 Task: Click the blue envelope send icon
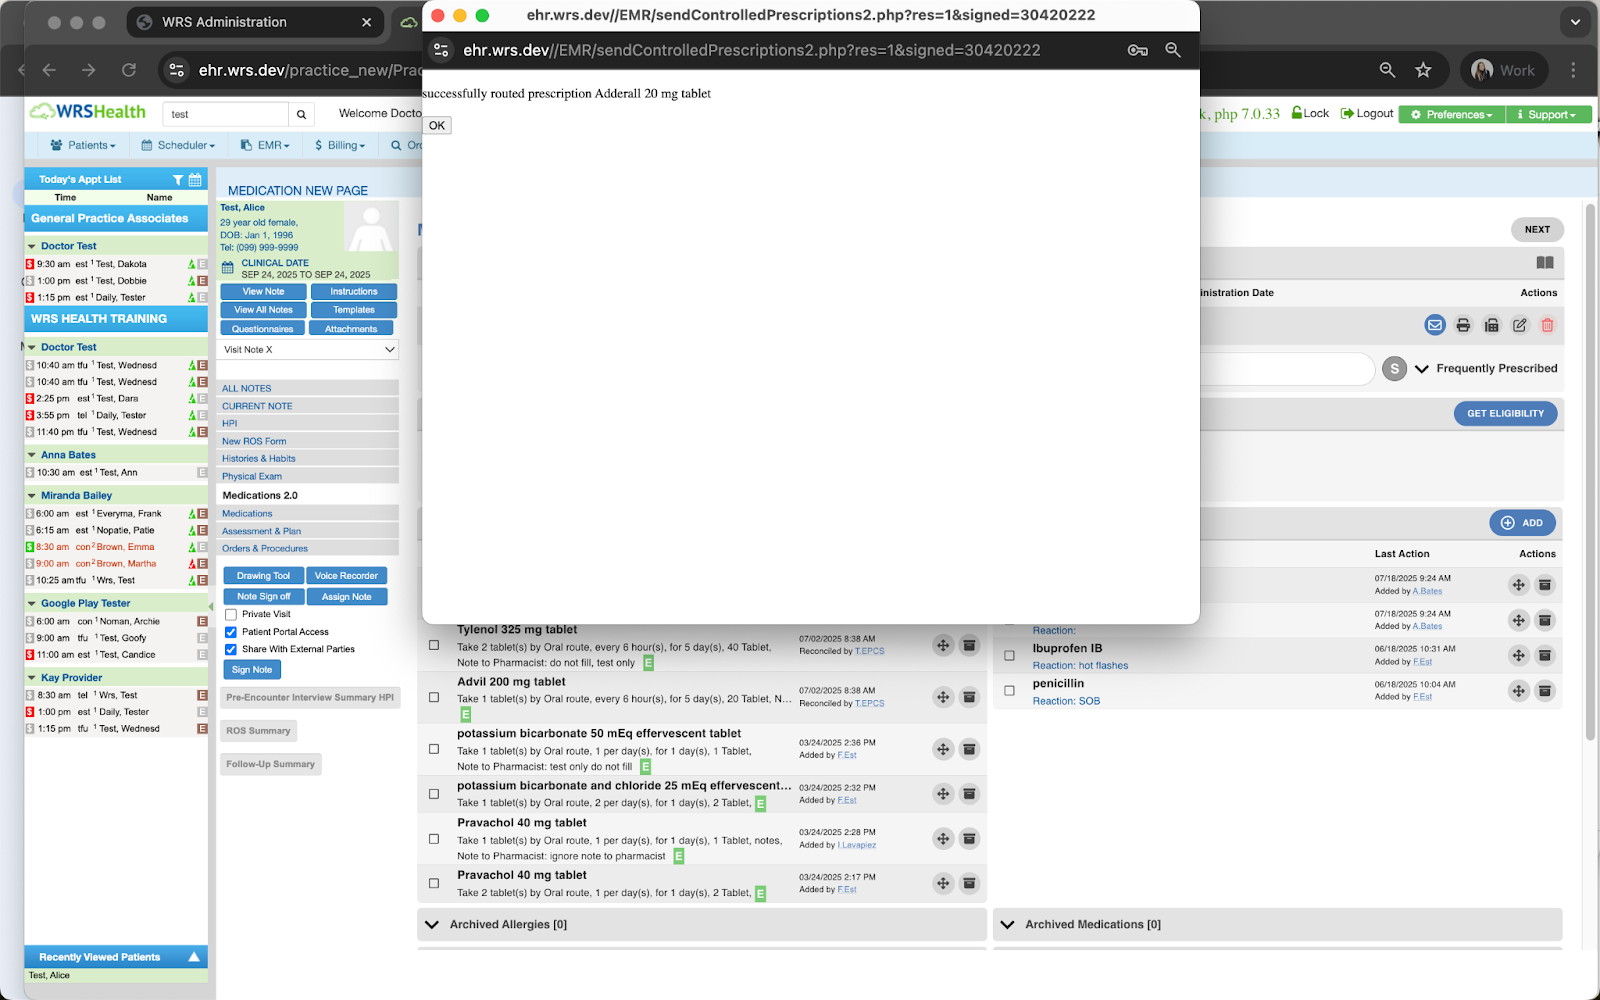(1435, 325)
